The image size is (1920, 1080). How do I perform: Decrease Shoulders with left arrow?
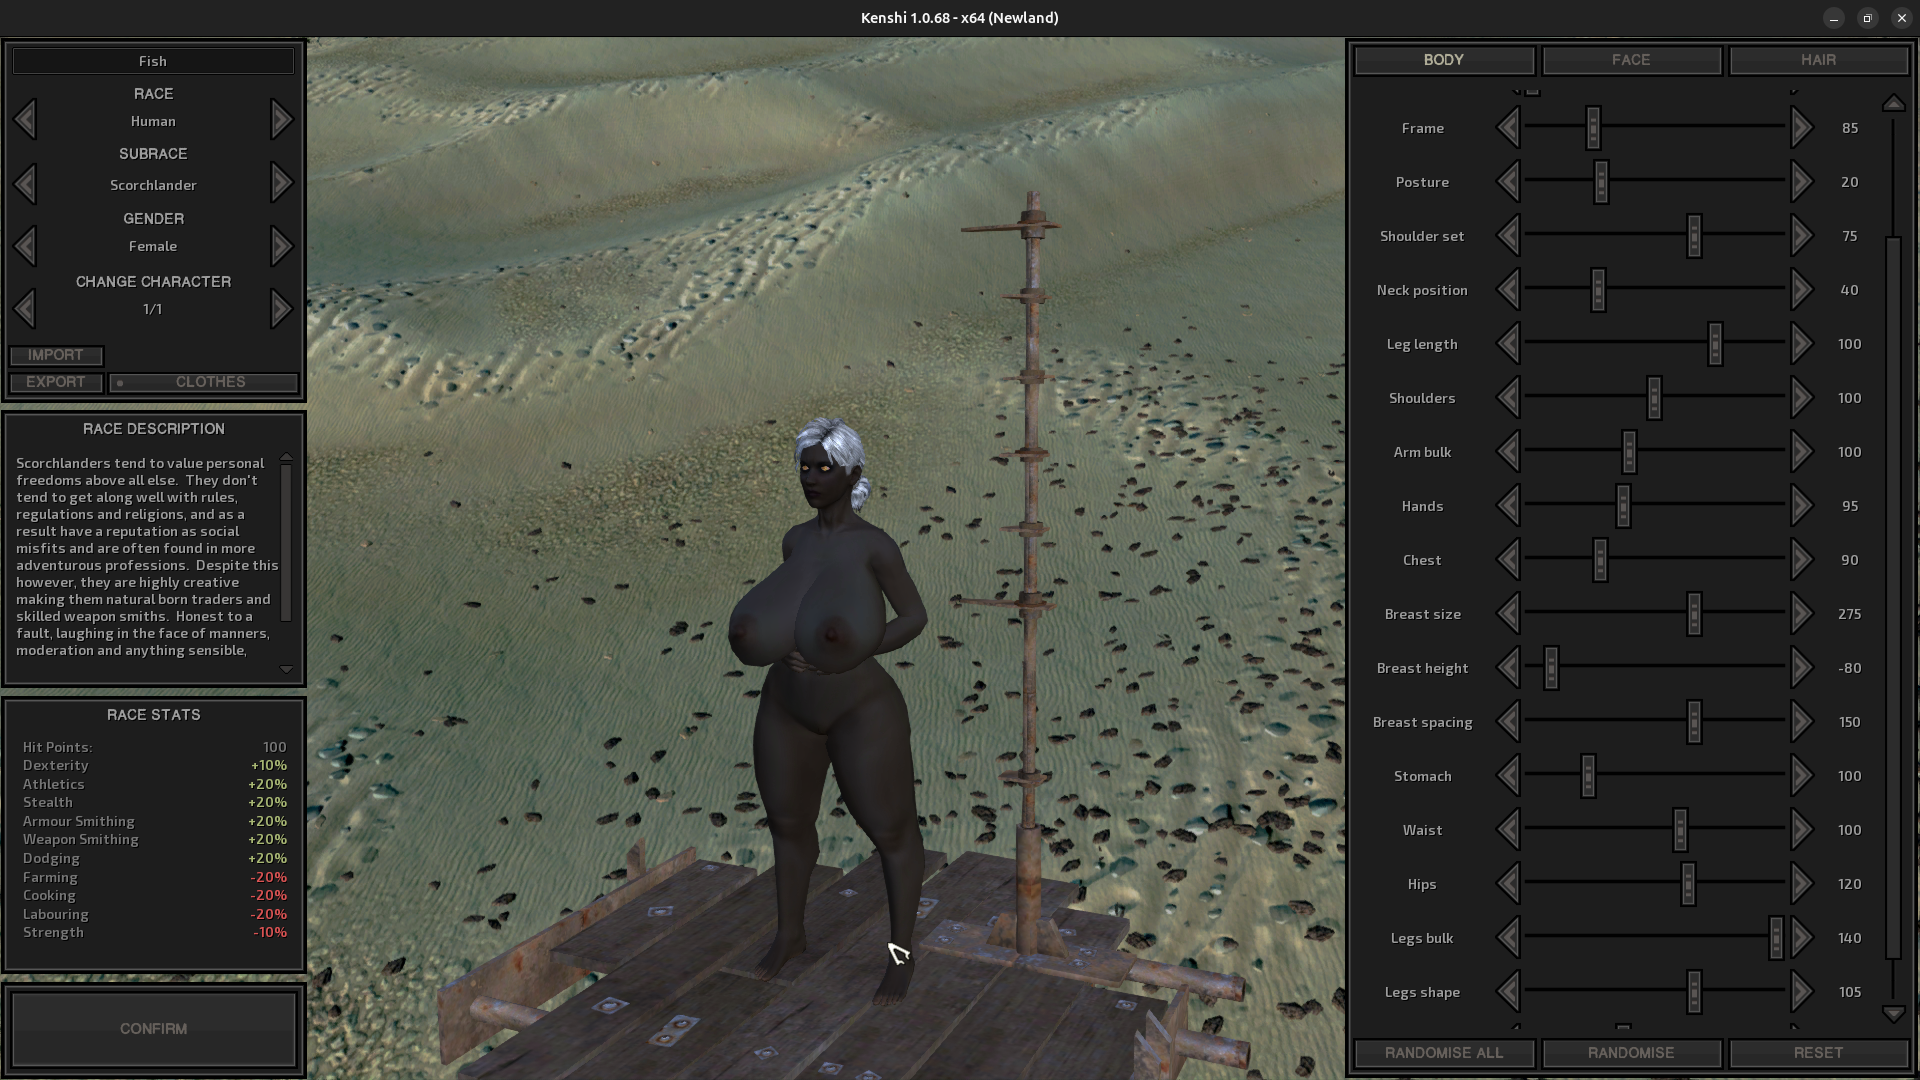1508,398
